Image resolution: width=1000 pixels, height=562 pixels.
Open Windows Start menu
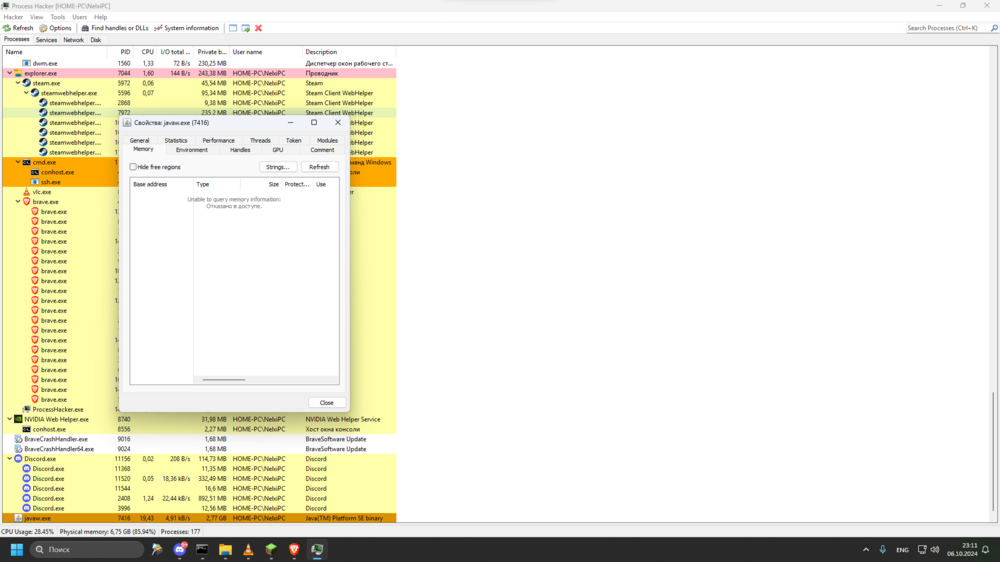point(17,549)
